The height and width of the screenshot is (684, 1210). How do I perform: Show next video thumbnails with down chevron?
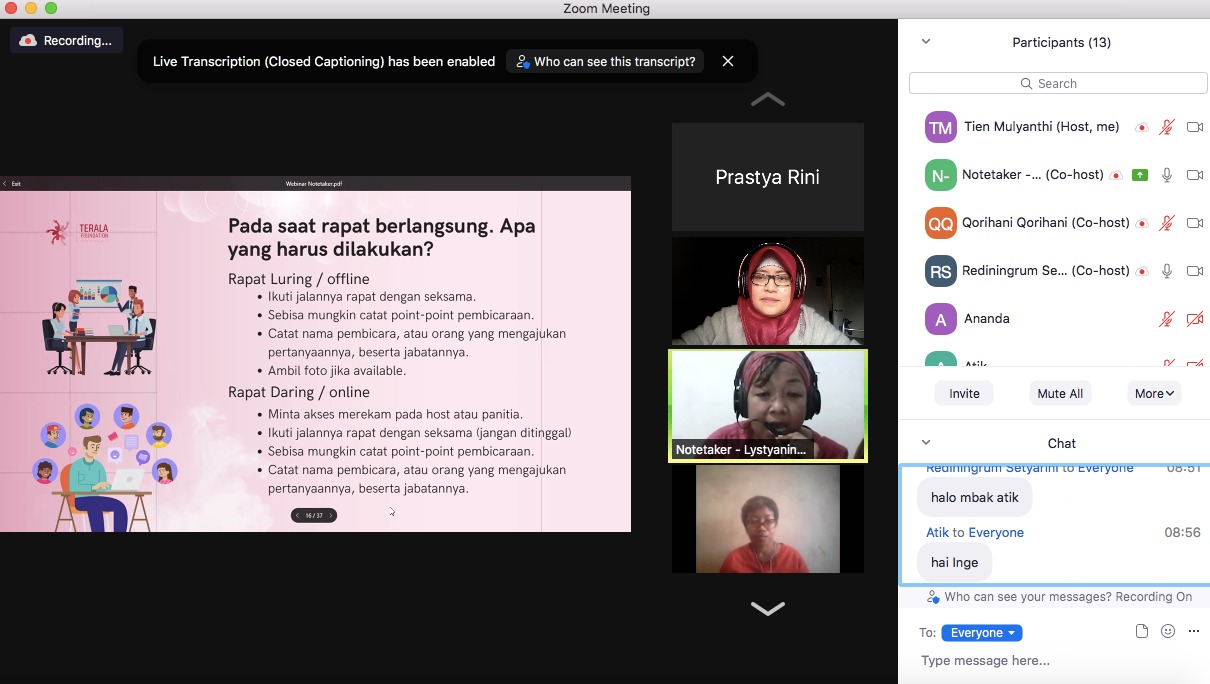(x=768, y=608)
